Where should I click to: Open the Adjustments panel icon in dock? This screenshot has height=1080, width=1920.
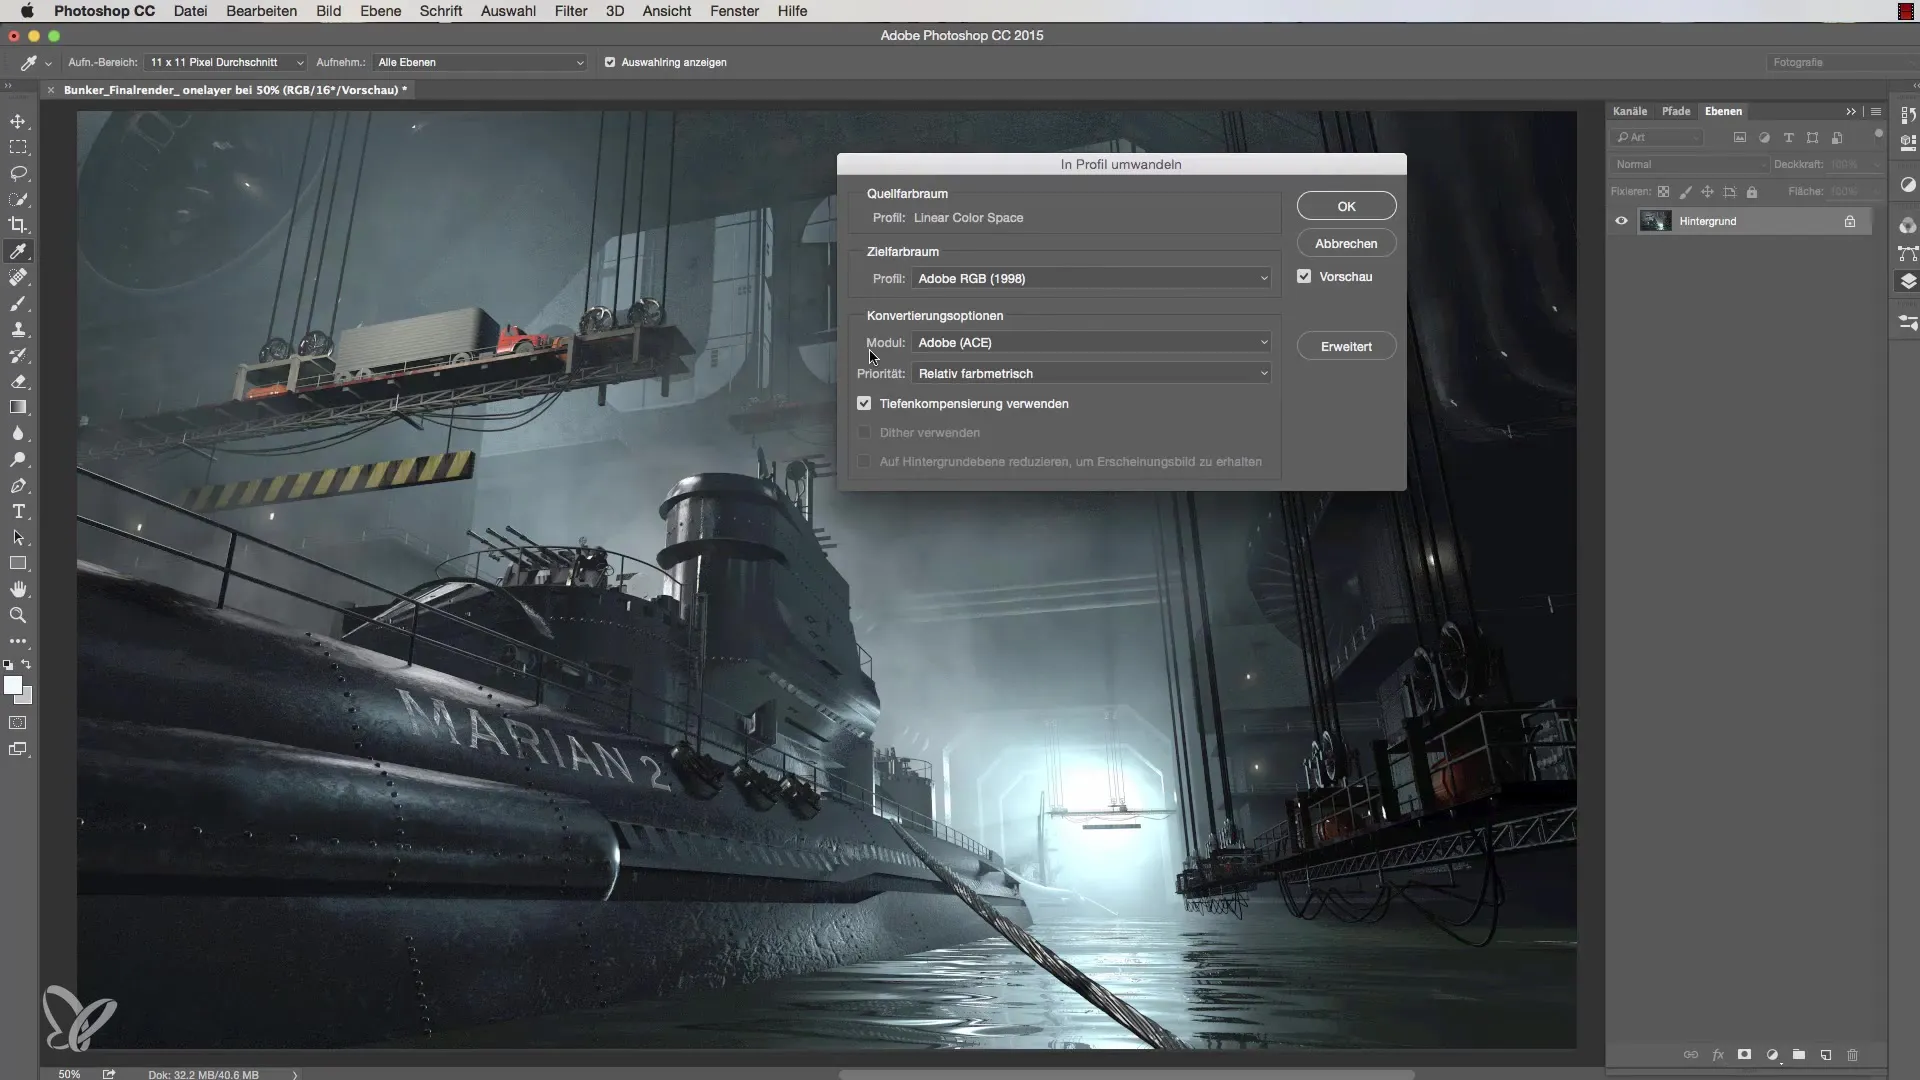(x=1907, y=185)
